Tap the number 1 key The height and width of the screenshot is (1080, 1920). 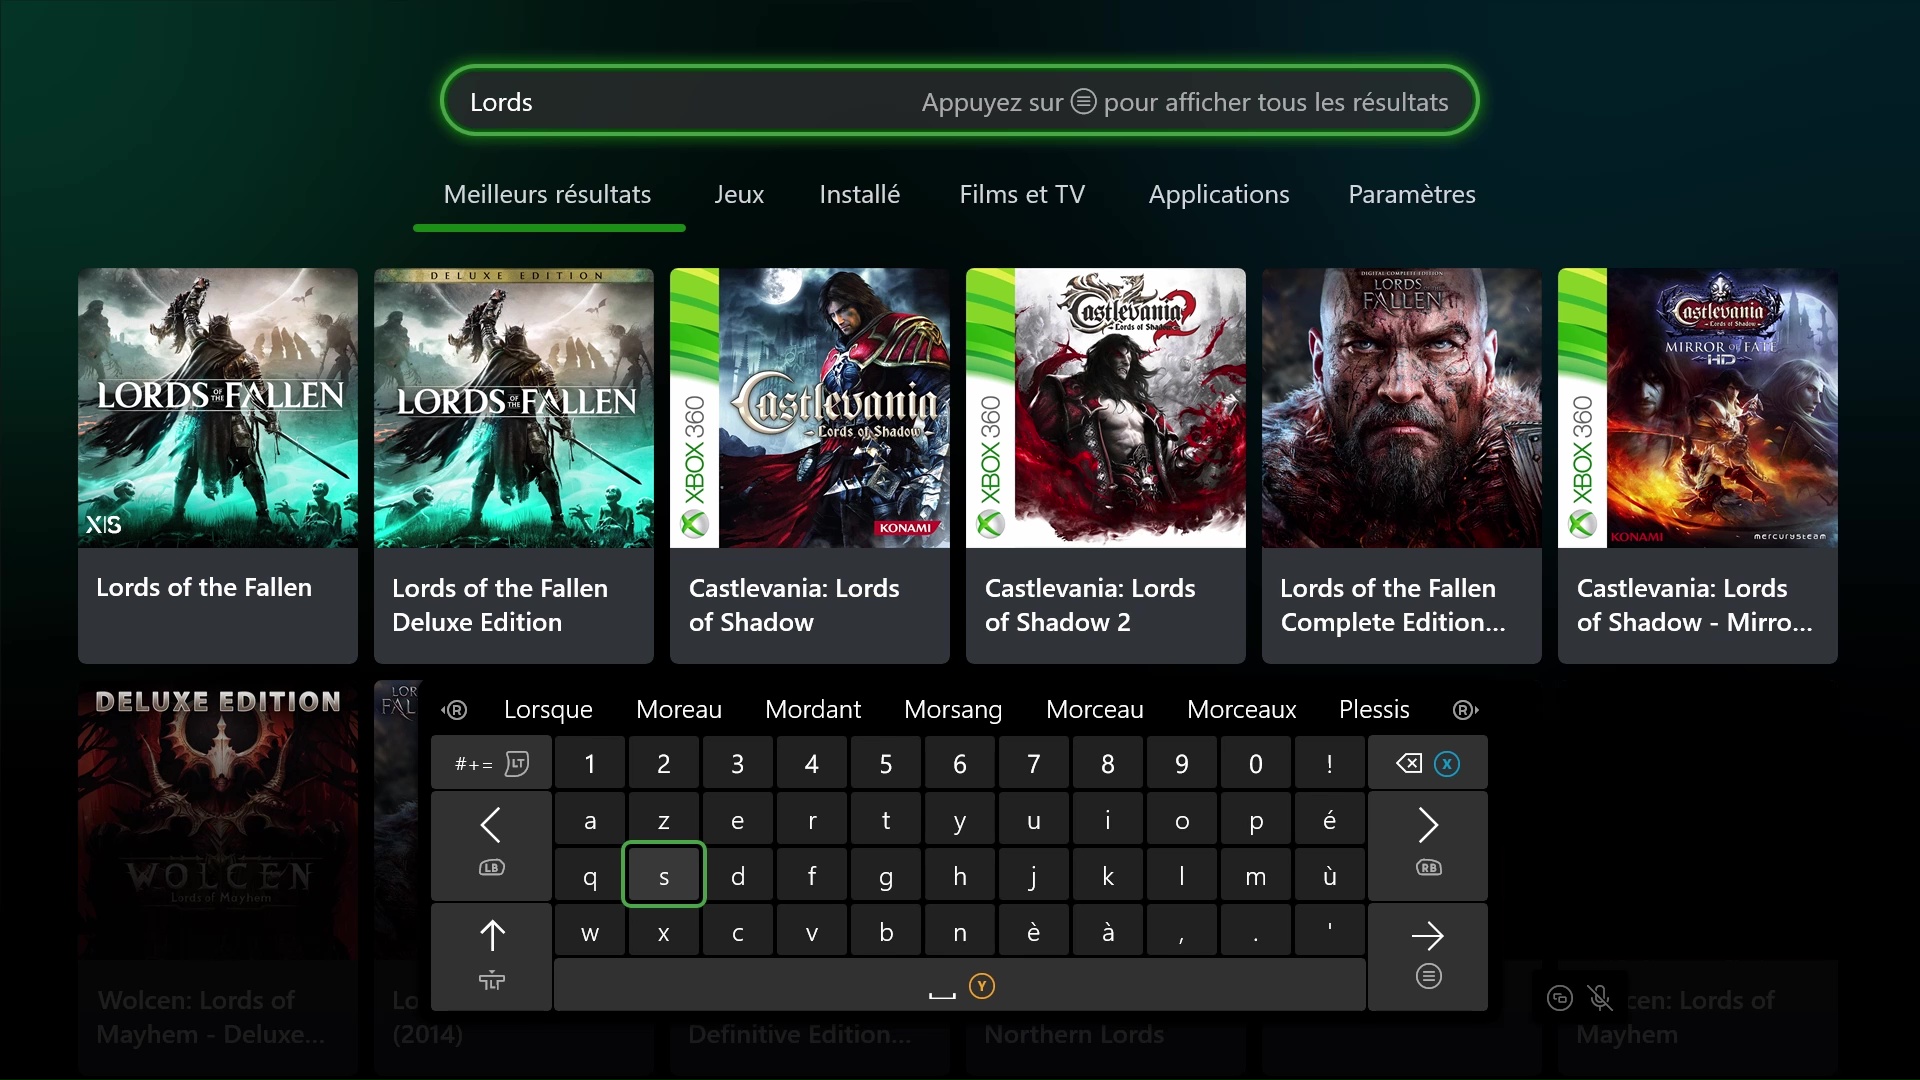tap(590, 764)
